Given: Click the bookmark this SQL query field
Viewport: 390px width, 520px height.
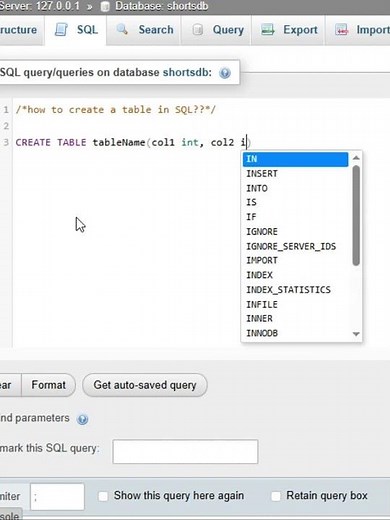Looking at the screenshot, I should point(185,451).
